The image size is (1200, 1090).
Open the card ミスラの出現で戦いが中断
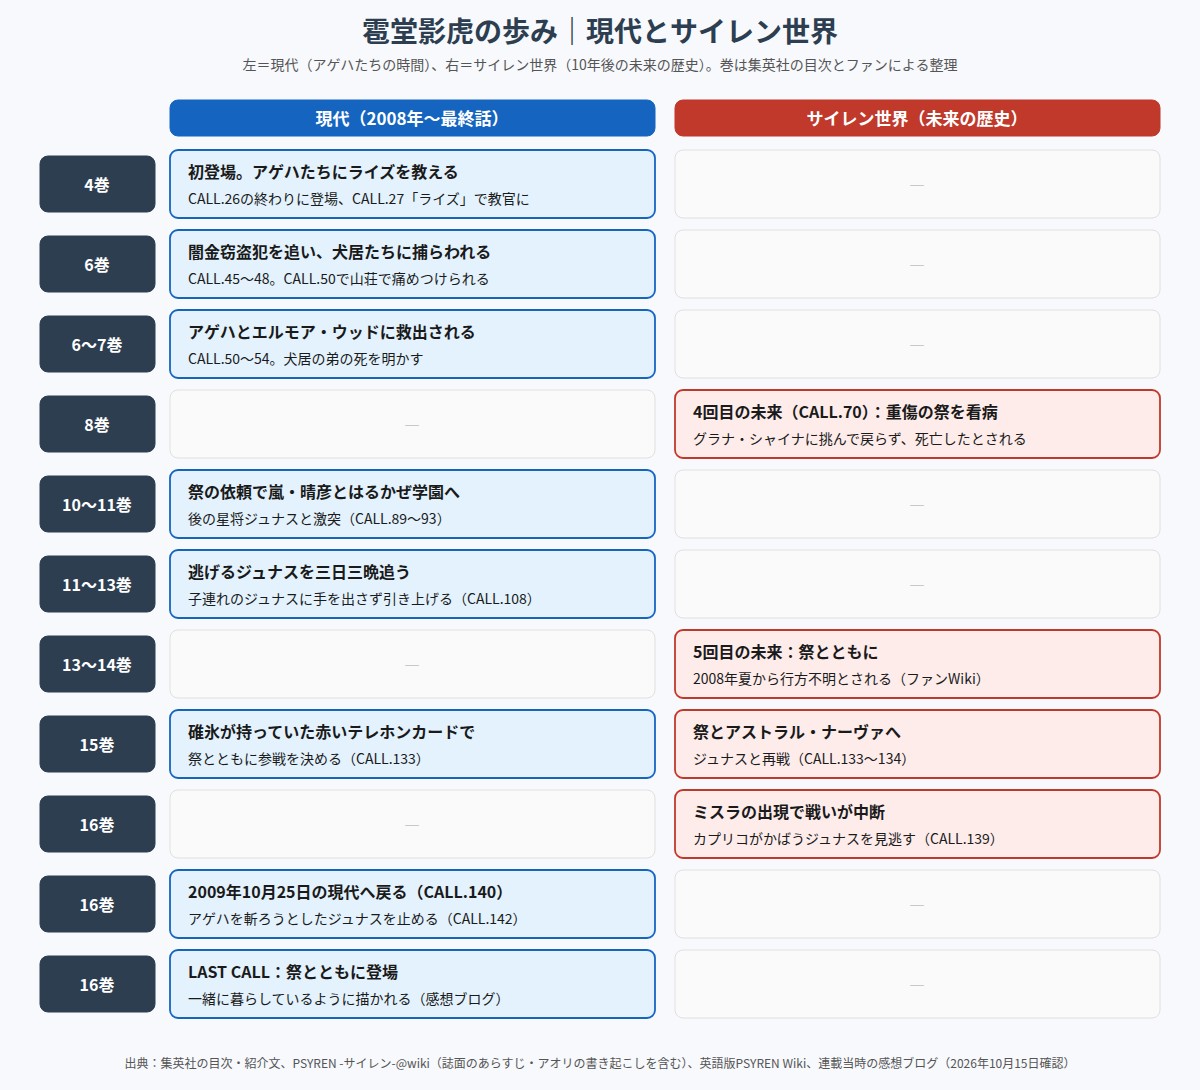(917, 824)
